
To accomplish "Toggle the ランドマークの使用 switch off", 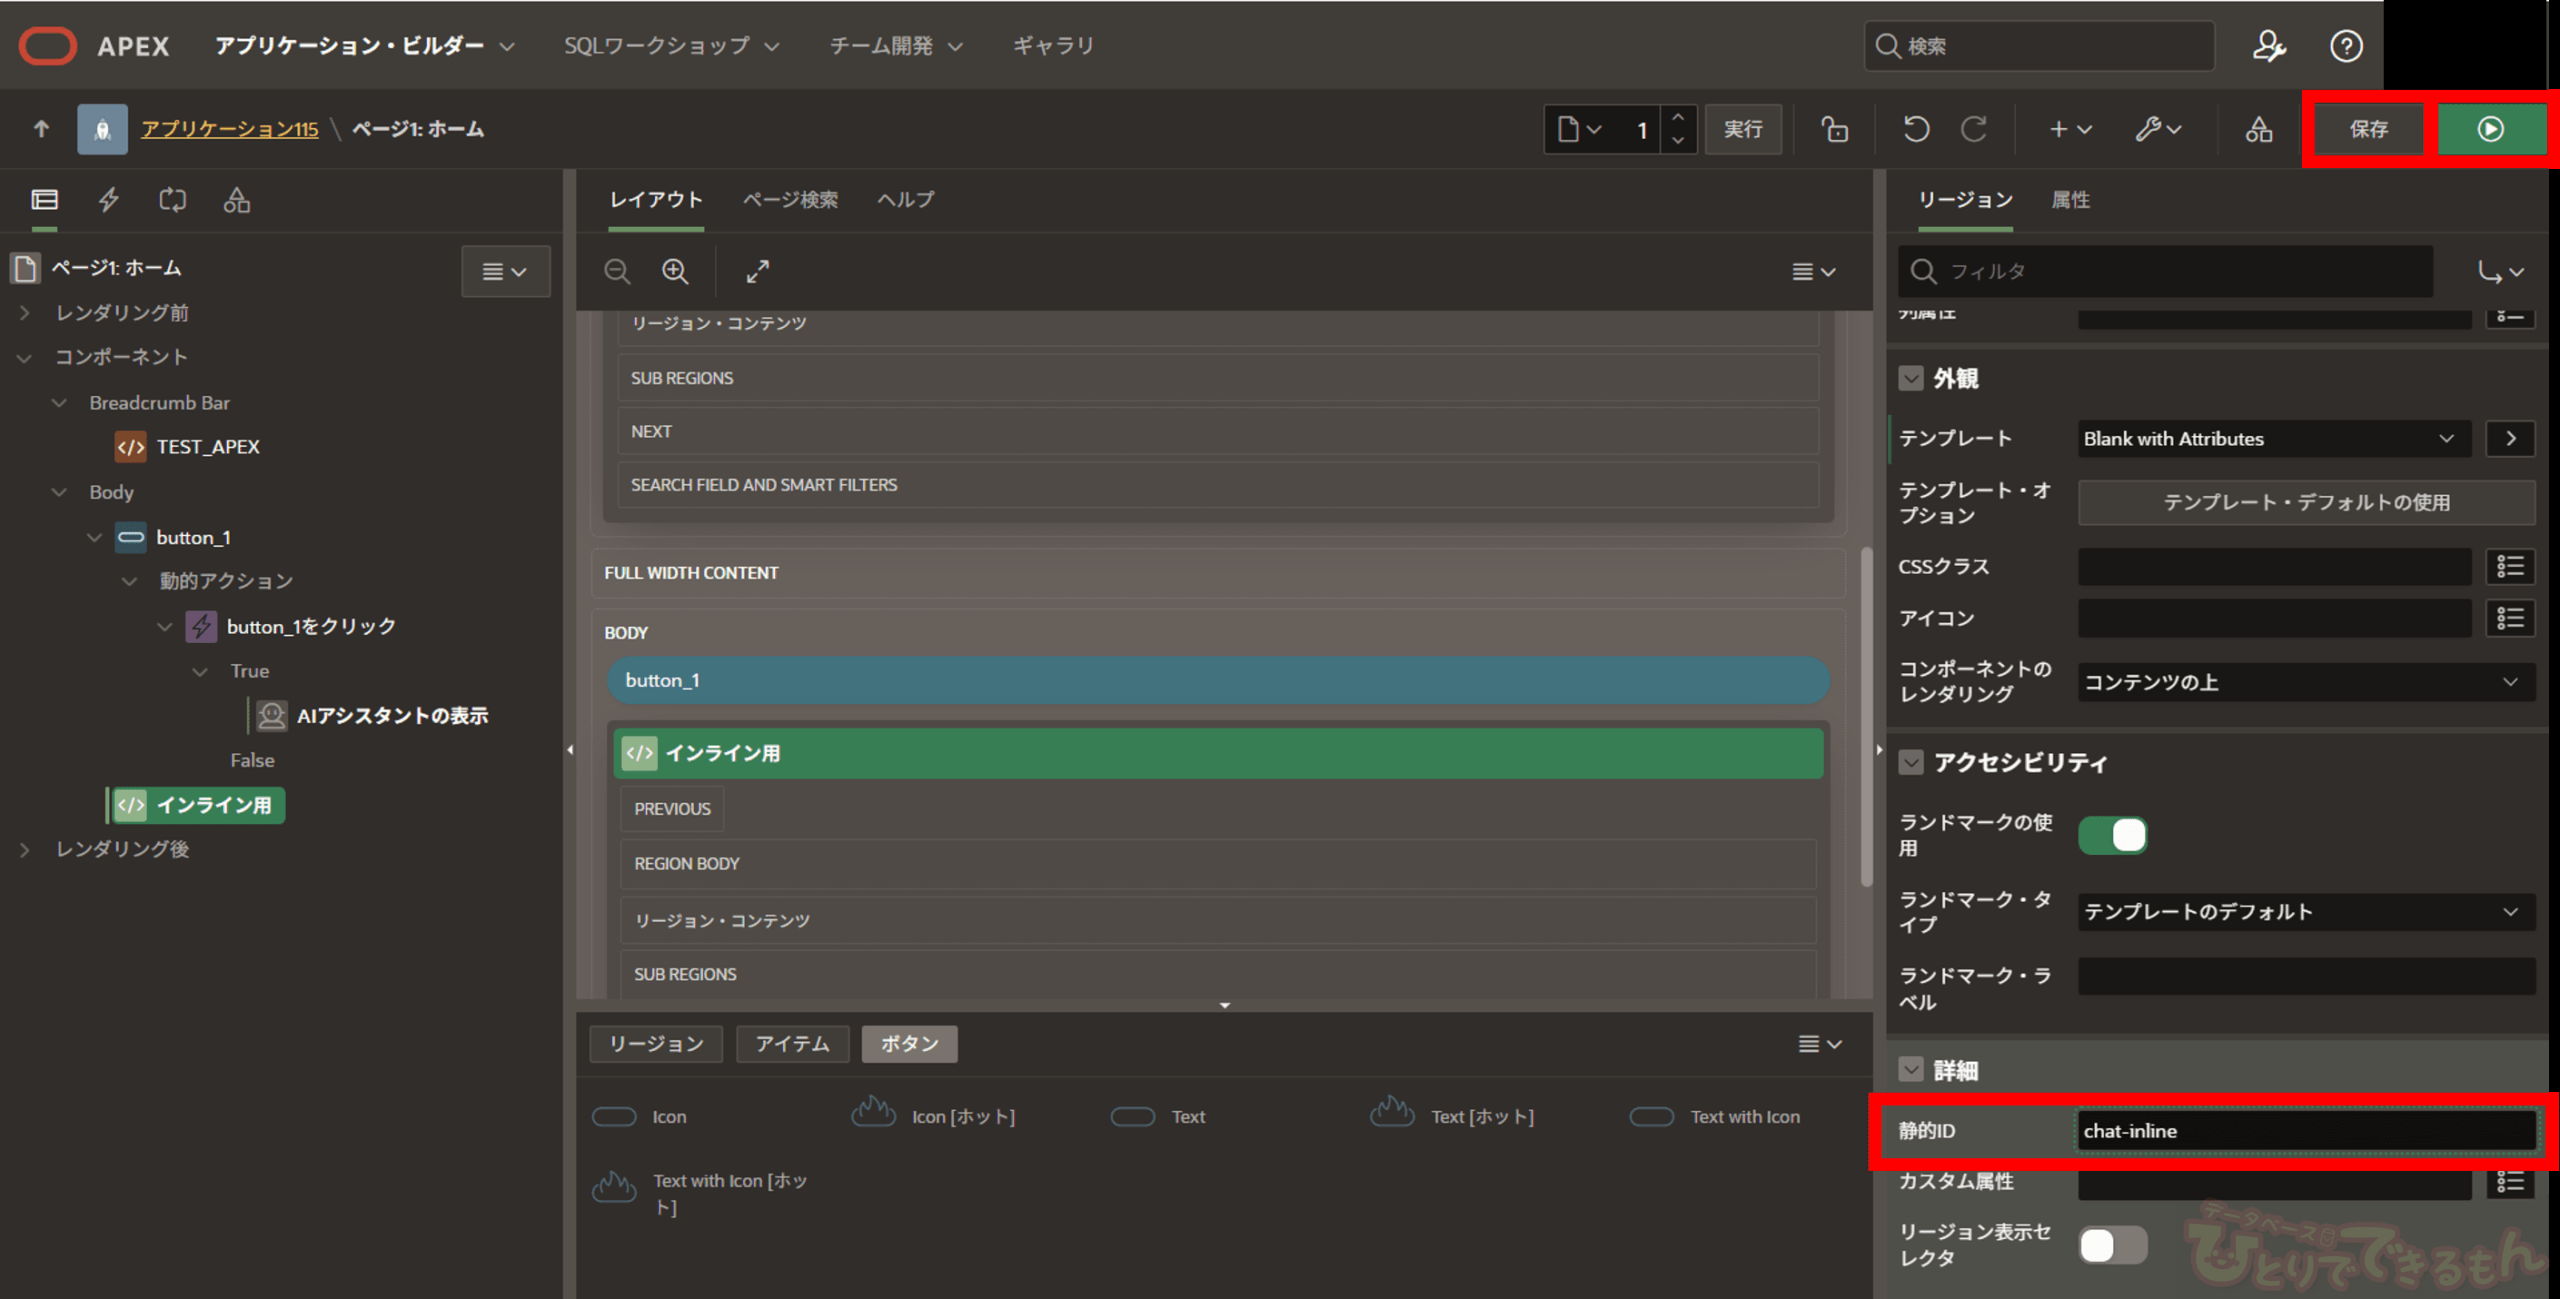I will (2112, 835).
